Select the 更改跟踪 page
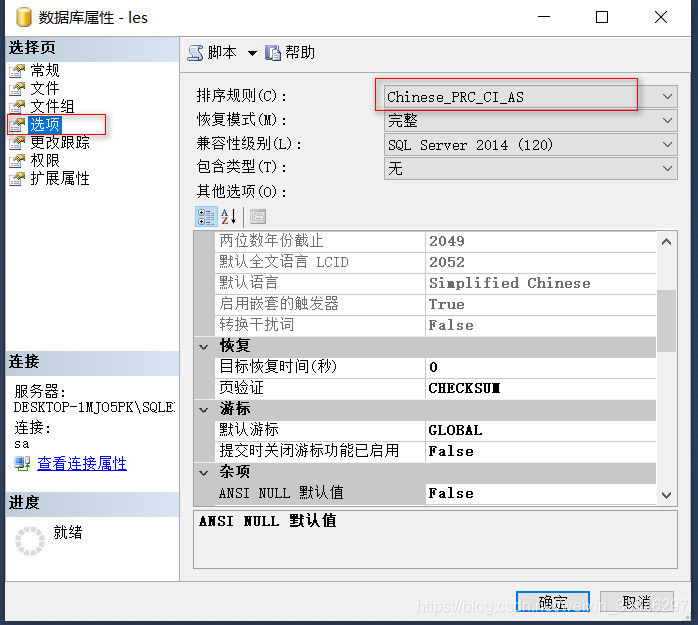This screenshot has width=698, height=625. 60,142
